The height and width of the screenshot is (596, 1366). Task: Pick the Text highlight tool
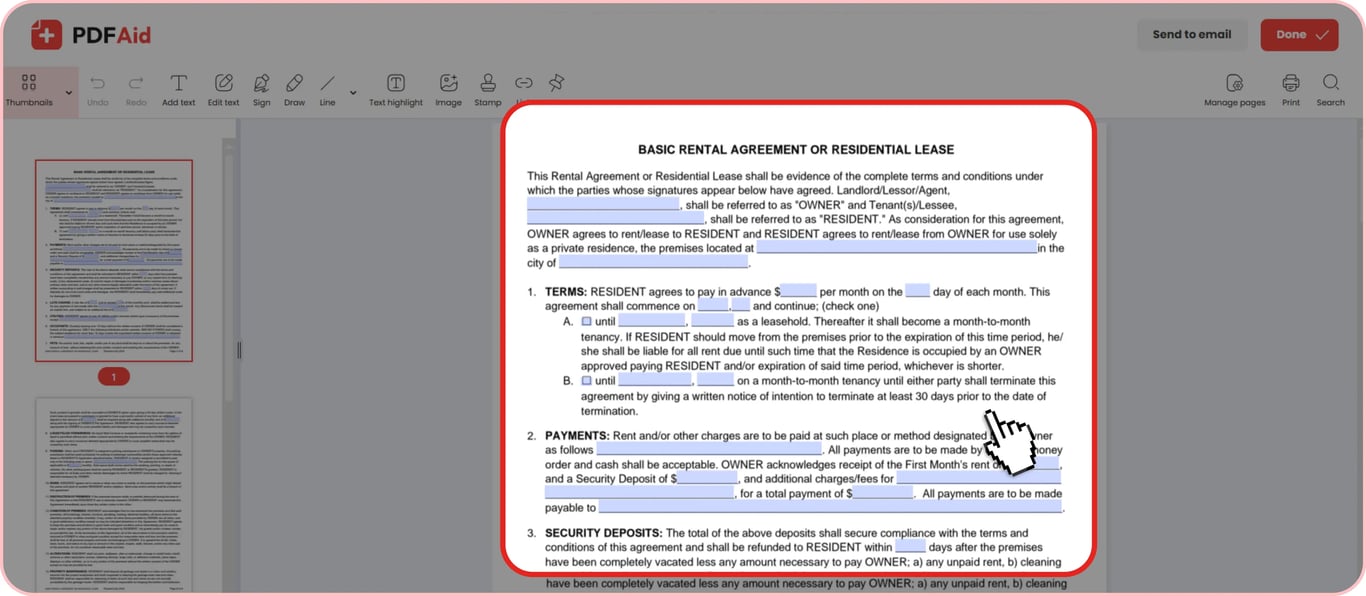tap(396, 90)
